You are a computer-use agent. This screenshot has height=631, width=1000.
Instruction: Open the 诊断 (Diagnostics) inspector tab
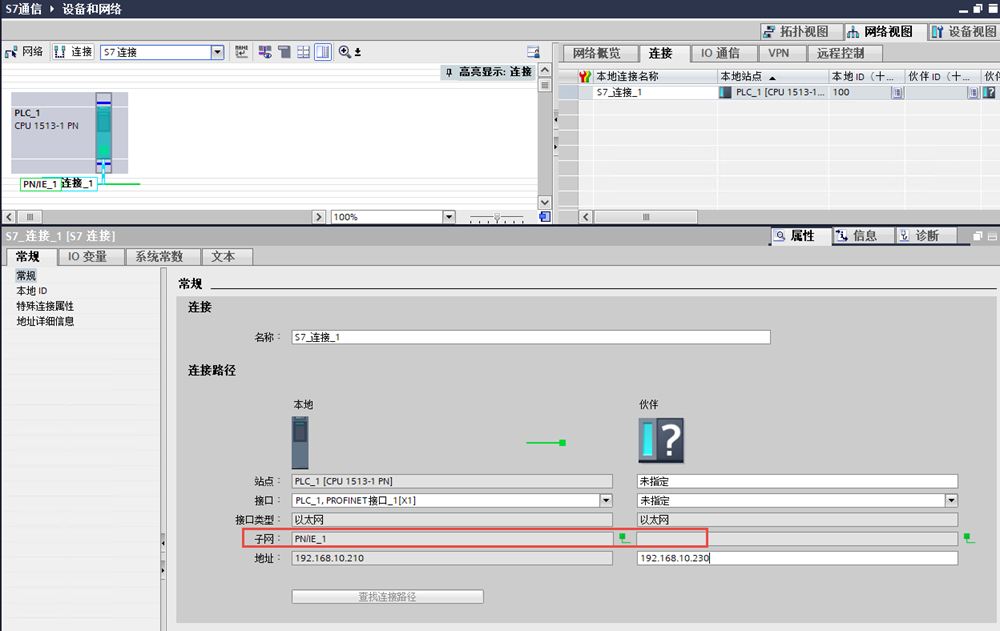[x=918, y=236]
